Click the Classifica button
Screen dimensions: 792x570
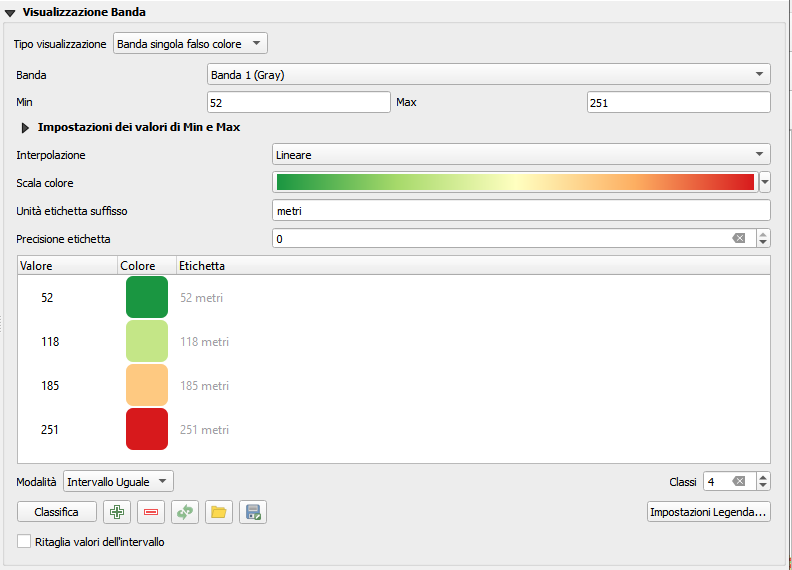pyautogui.click(x=57, y=512)
